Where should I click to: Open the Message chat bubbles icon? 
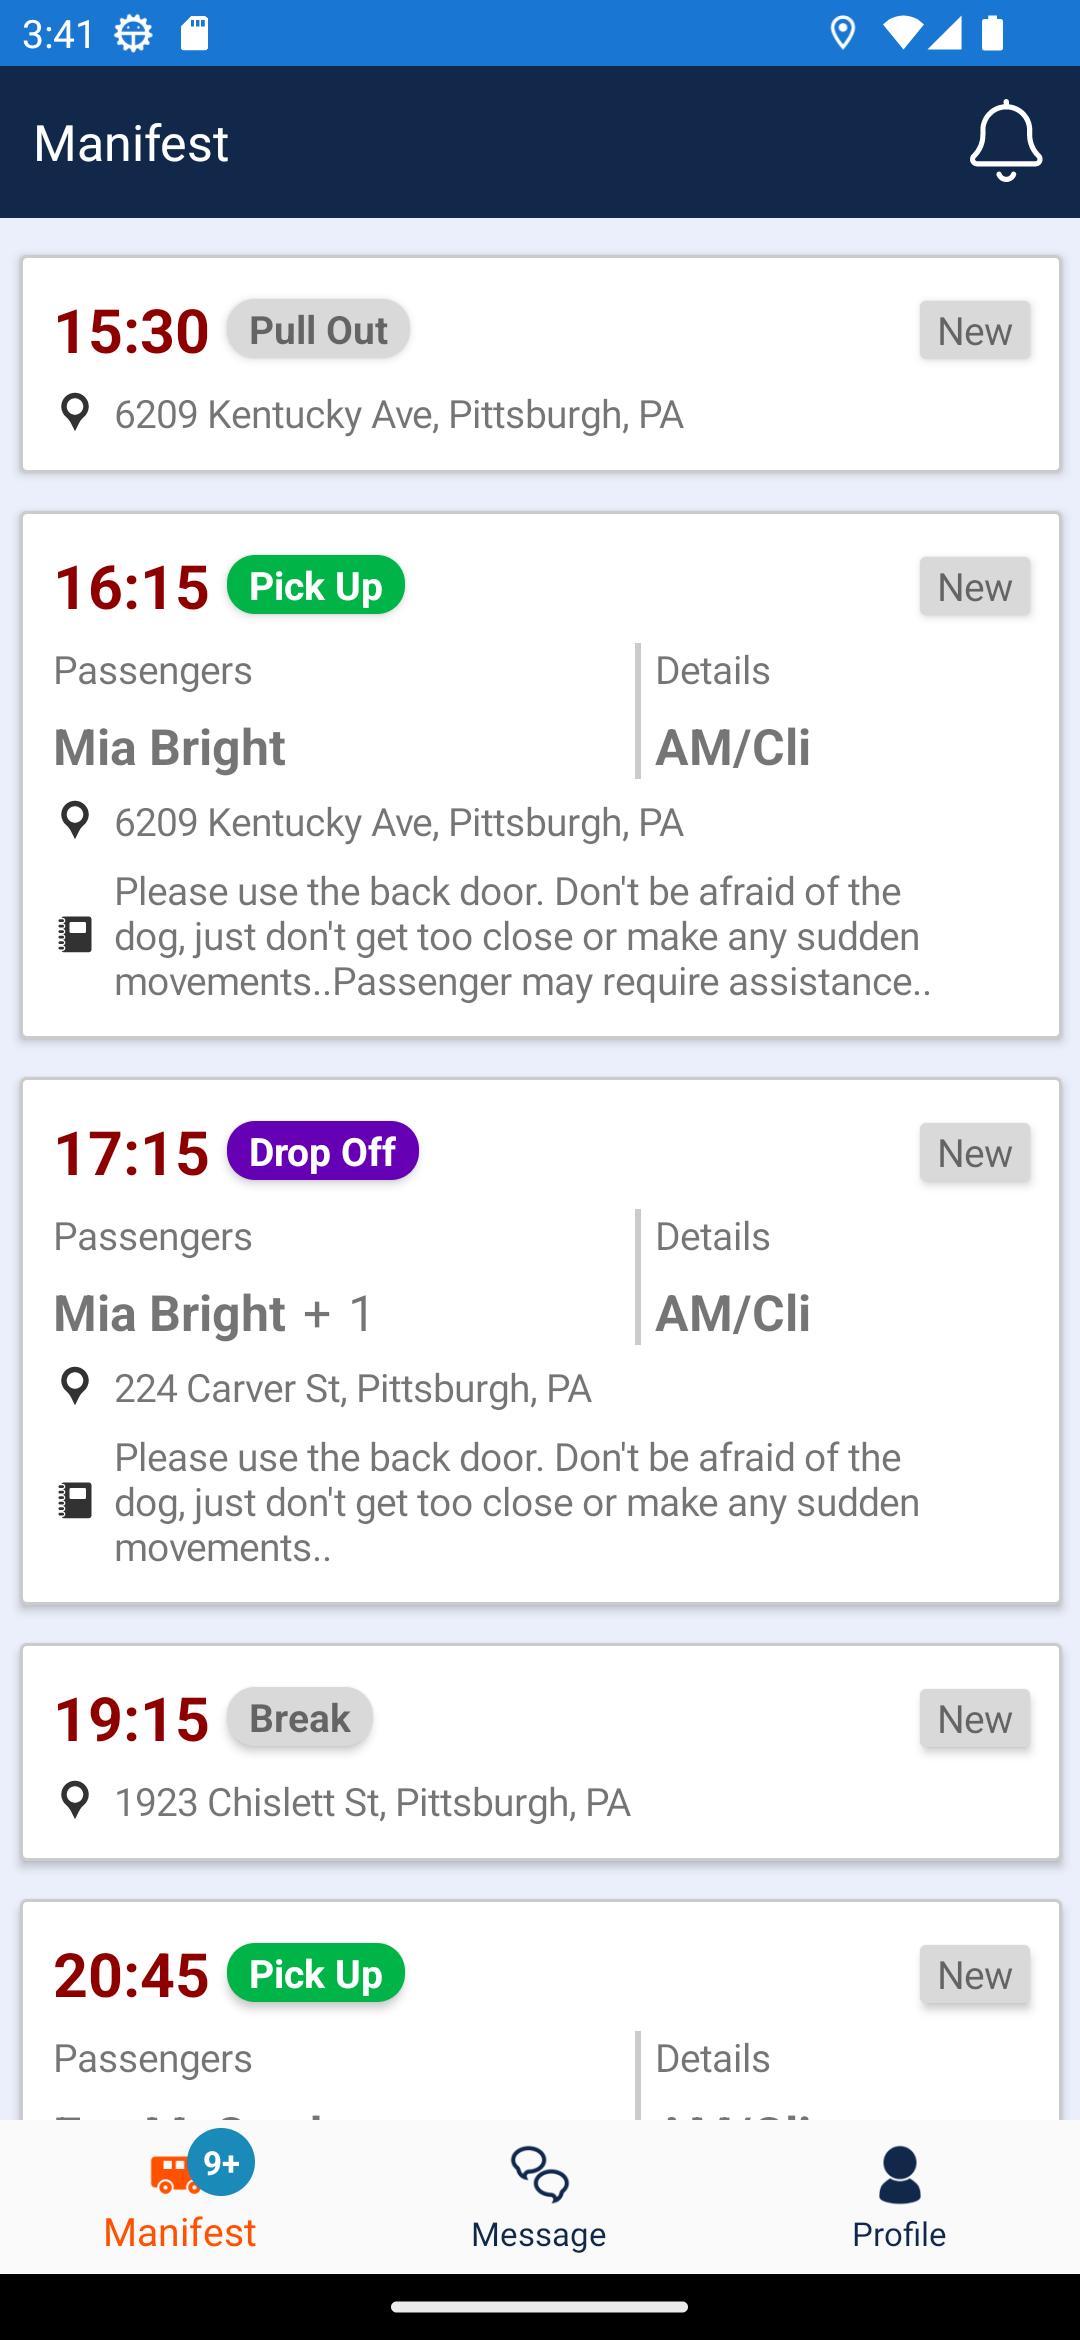[540, 2174]
